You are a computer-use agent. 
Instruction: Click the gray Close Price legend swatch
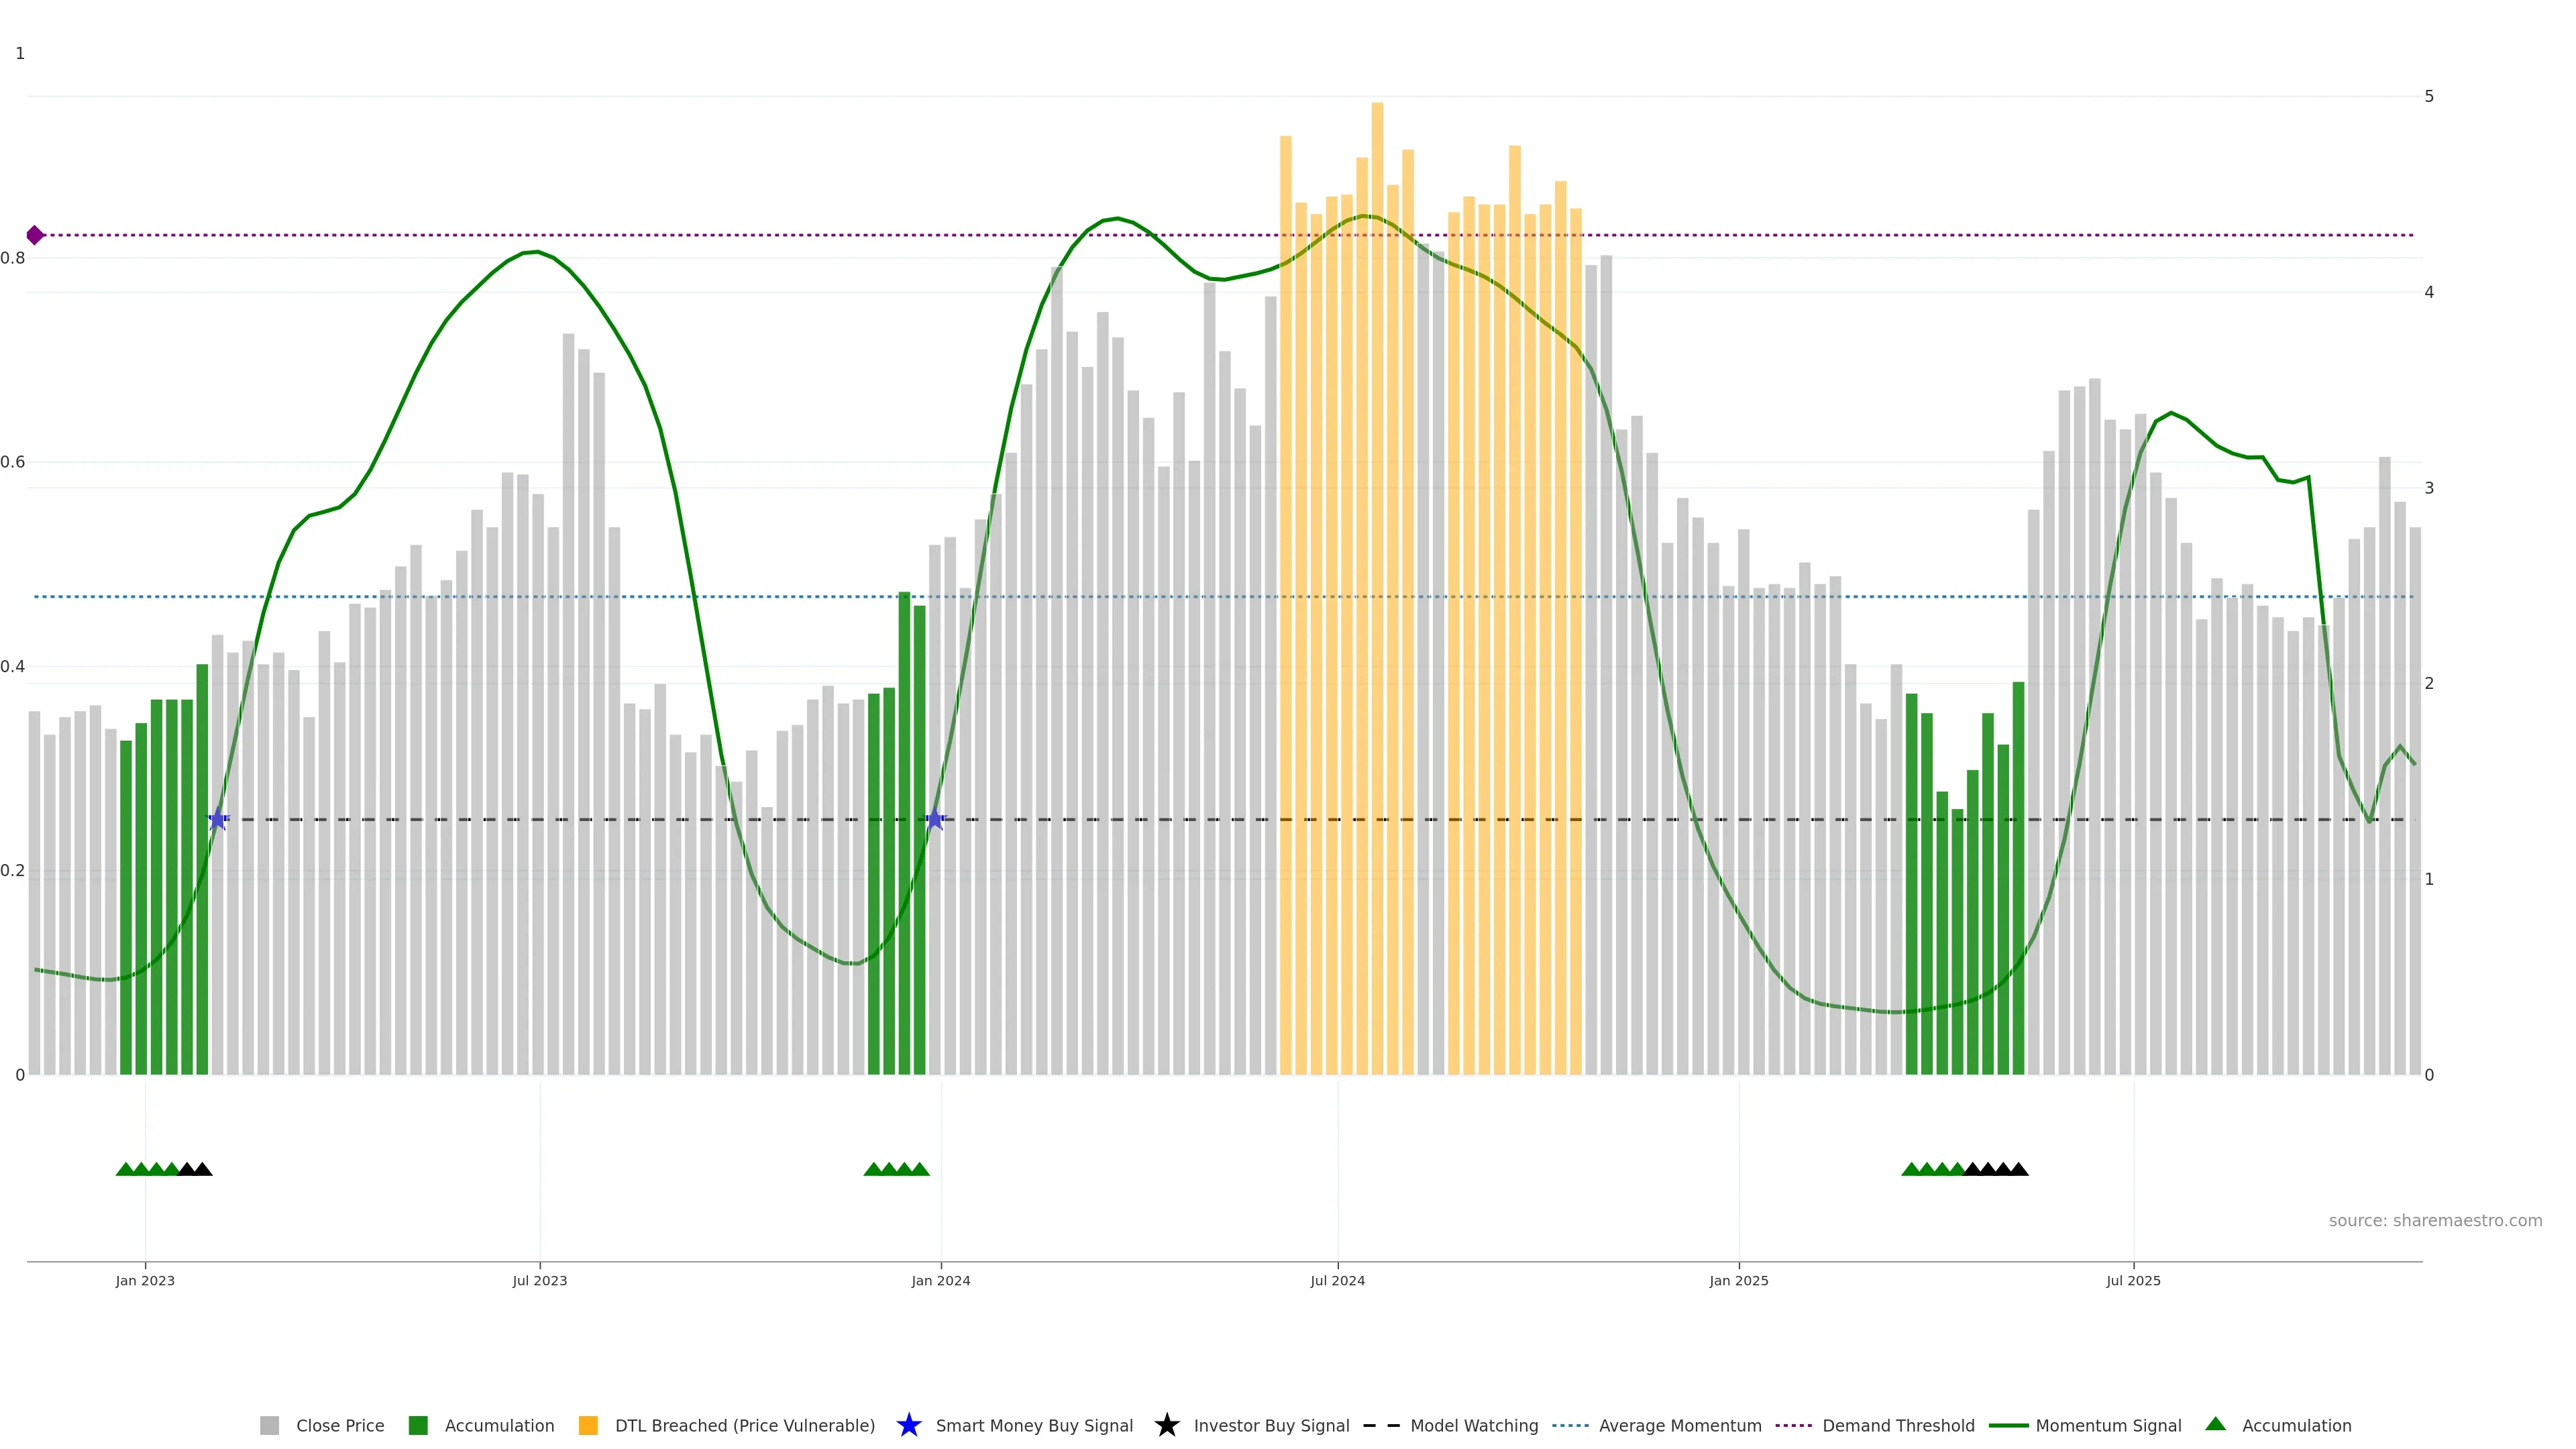(x=270, y=1425)
